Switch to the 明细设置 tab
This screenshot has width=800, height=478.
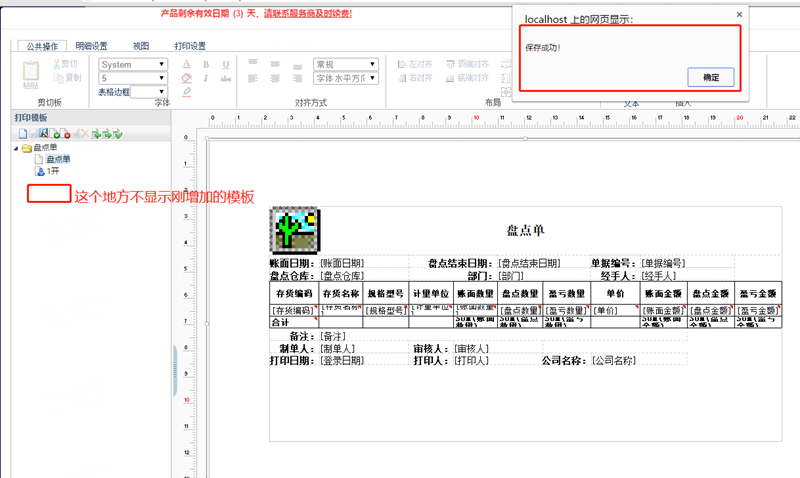91,46
